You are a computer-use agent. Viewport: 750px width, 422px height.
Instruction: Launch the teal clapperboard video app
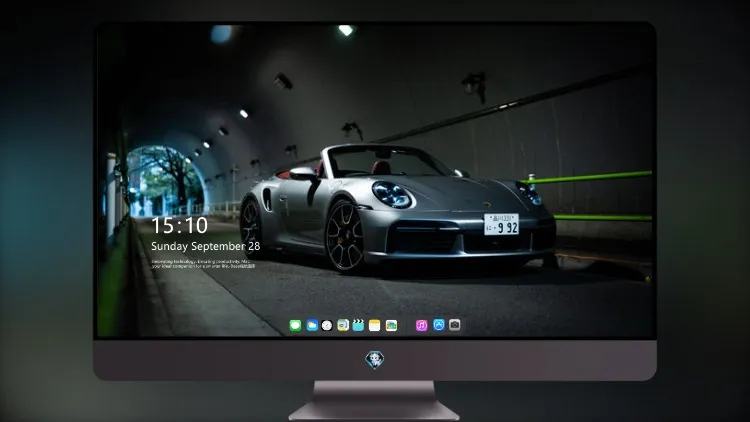point(358,326)
